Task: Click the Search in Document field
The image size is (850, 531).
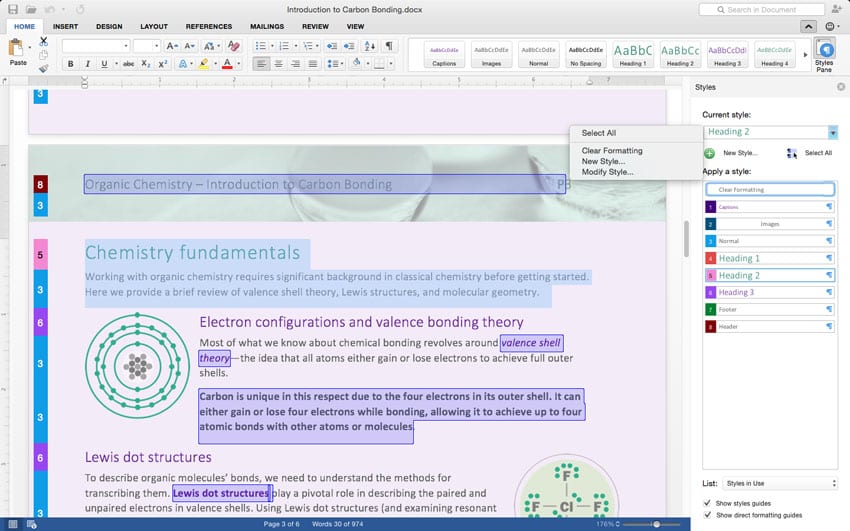Action: [x=760, y=9]
